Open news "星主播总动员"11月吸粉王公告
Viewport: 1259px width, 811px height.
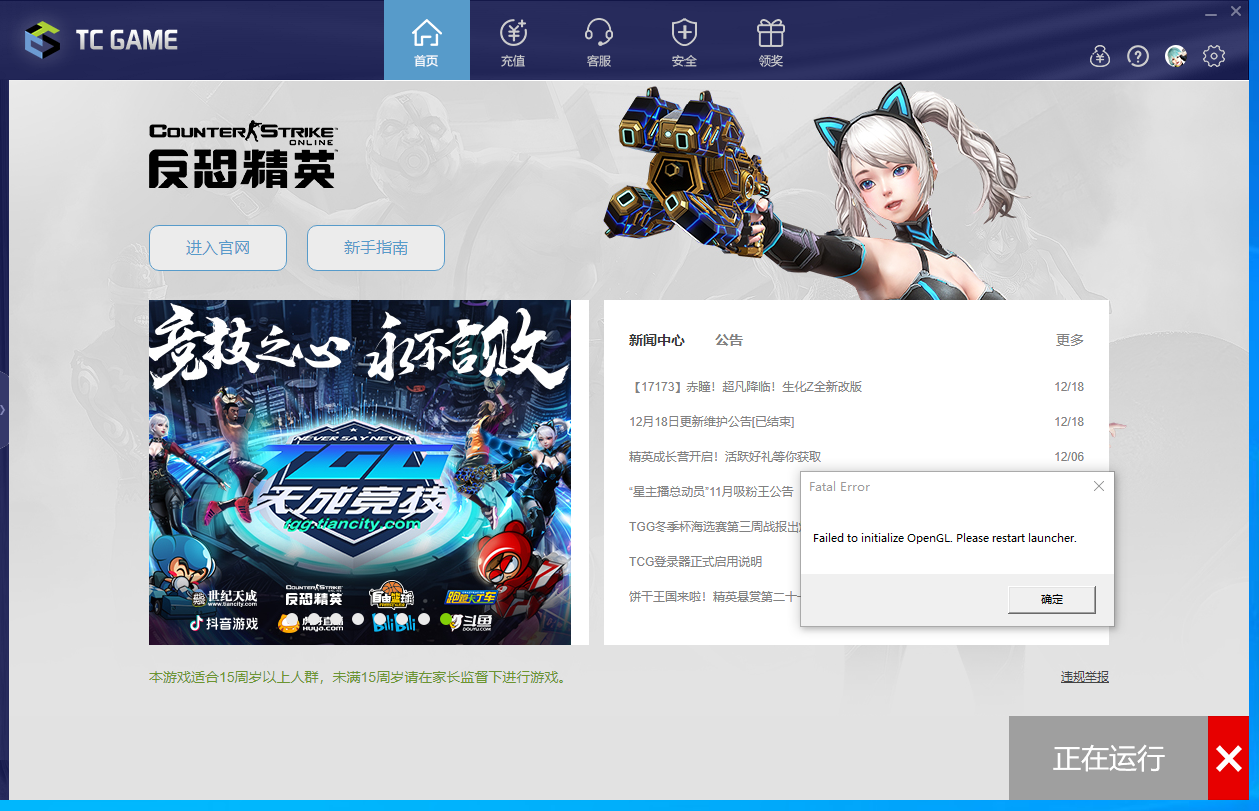point(712,492)
